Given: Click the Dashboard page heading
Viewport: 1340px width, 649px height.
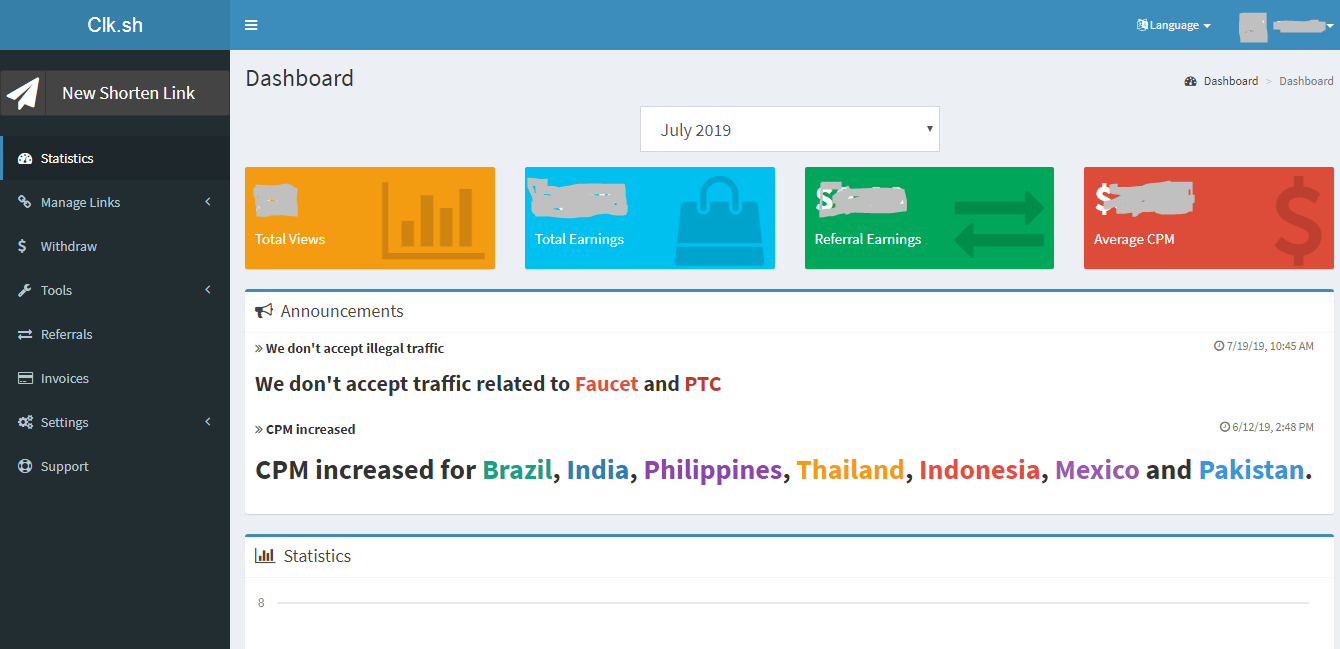Looking at the screenshot, I should coord(300,78).
